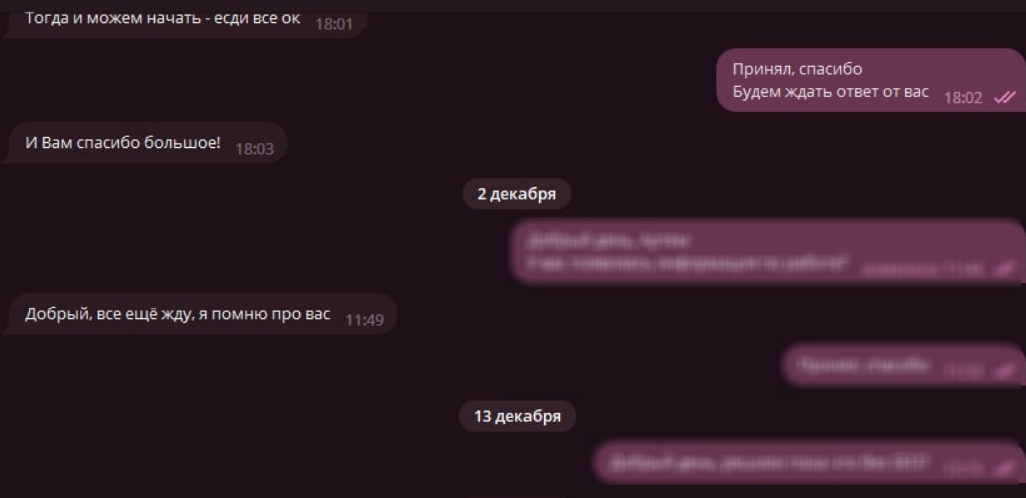Click blurred timestamp on two-line outgoing message
Screen dimensions: 1026x498
[923, 268]
